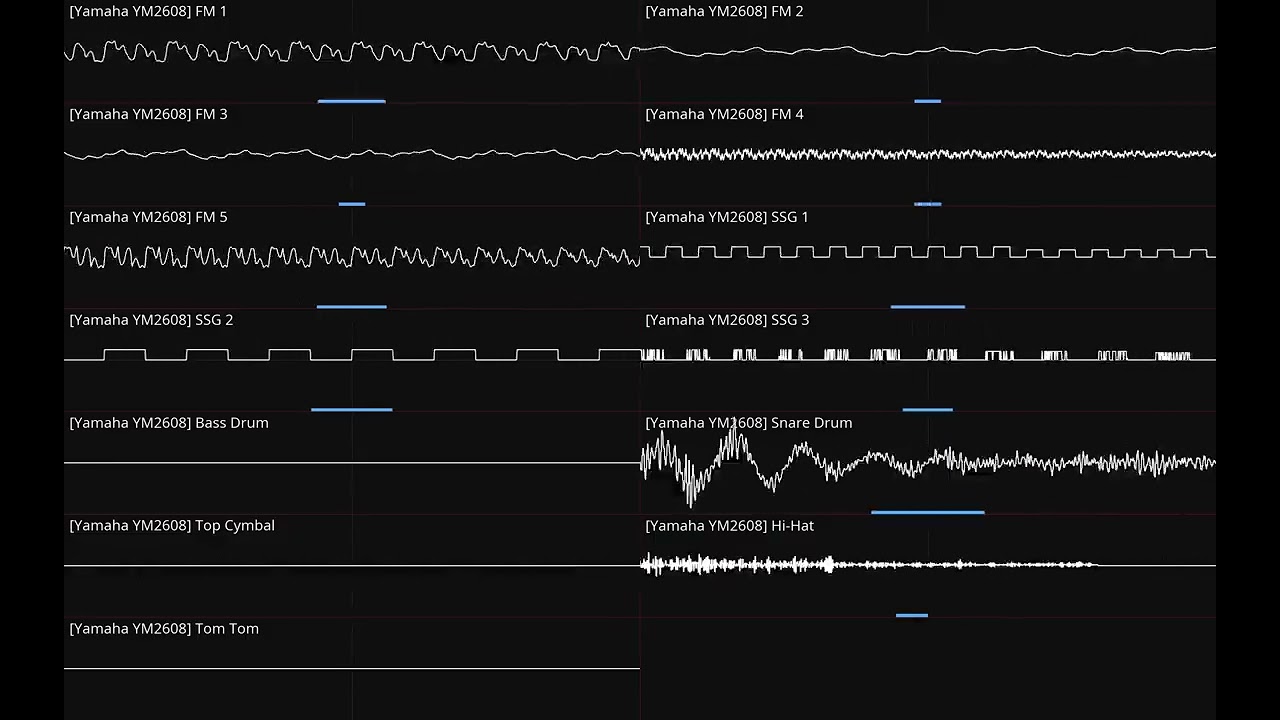Click the "[Yamaha YM2608] FM 5" channel label
The width and height of the screenshot is (1280, 720).
coord(148,217)
